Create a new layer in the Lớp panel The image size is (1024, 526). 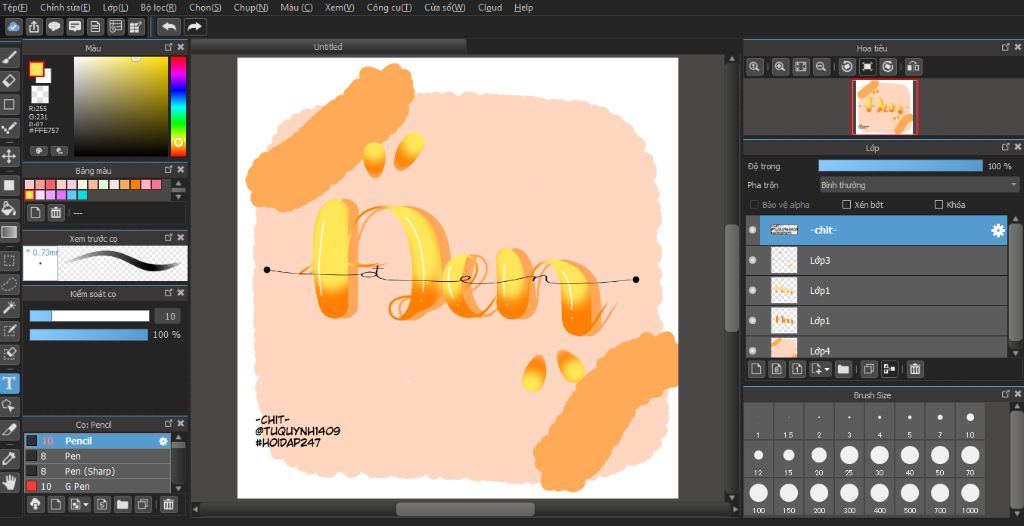point(756,369)
